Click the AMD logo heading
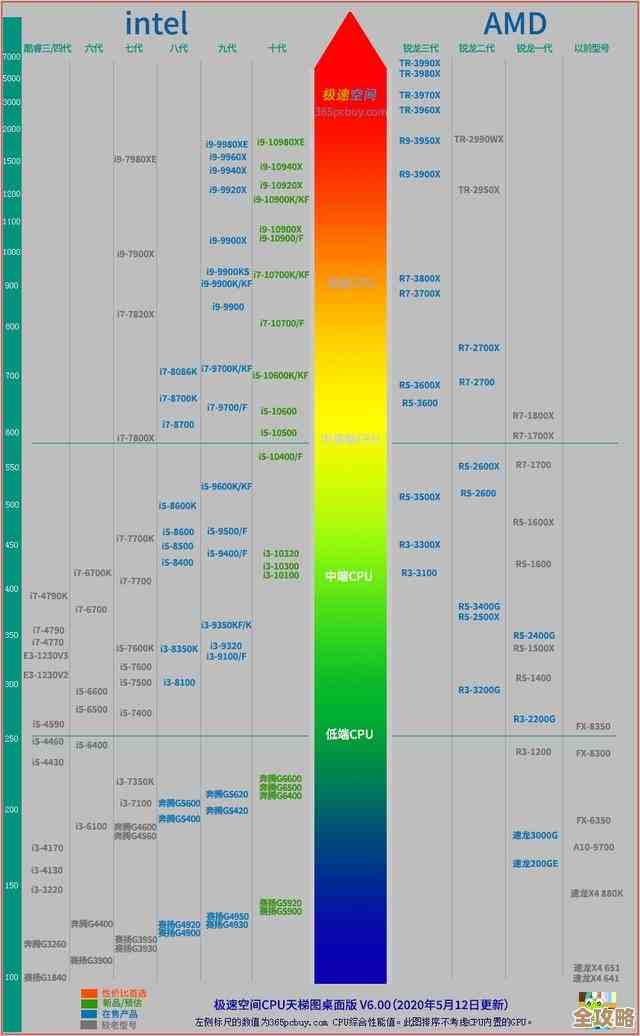640x1036 pixels. click(515, 23)
